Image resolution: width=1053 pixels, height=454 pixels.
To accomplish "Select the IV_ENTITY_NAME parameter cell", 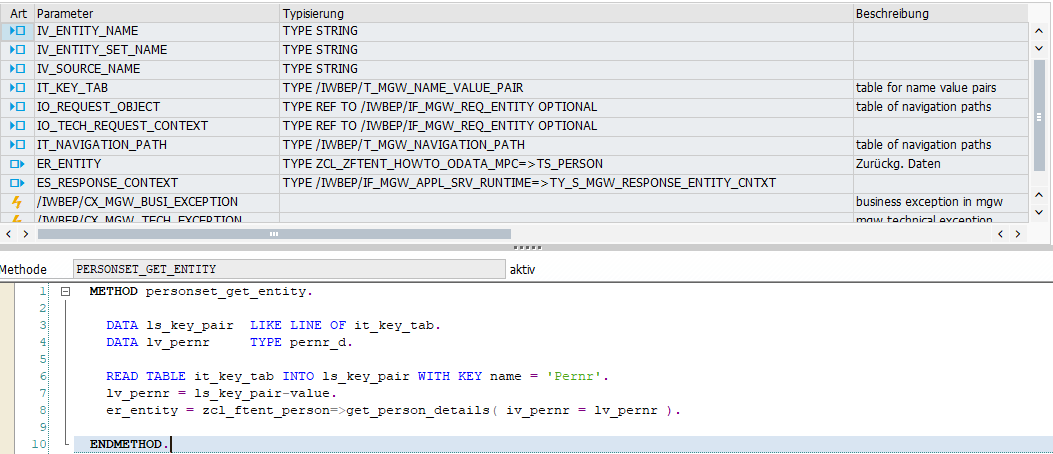I will pyautogui.click(x=157, y=31).
